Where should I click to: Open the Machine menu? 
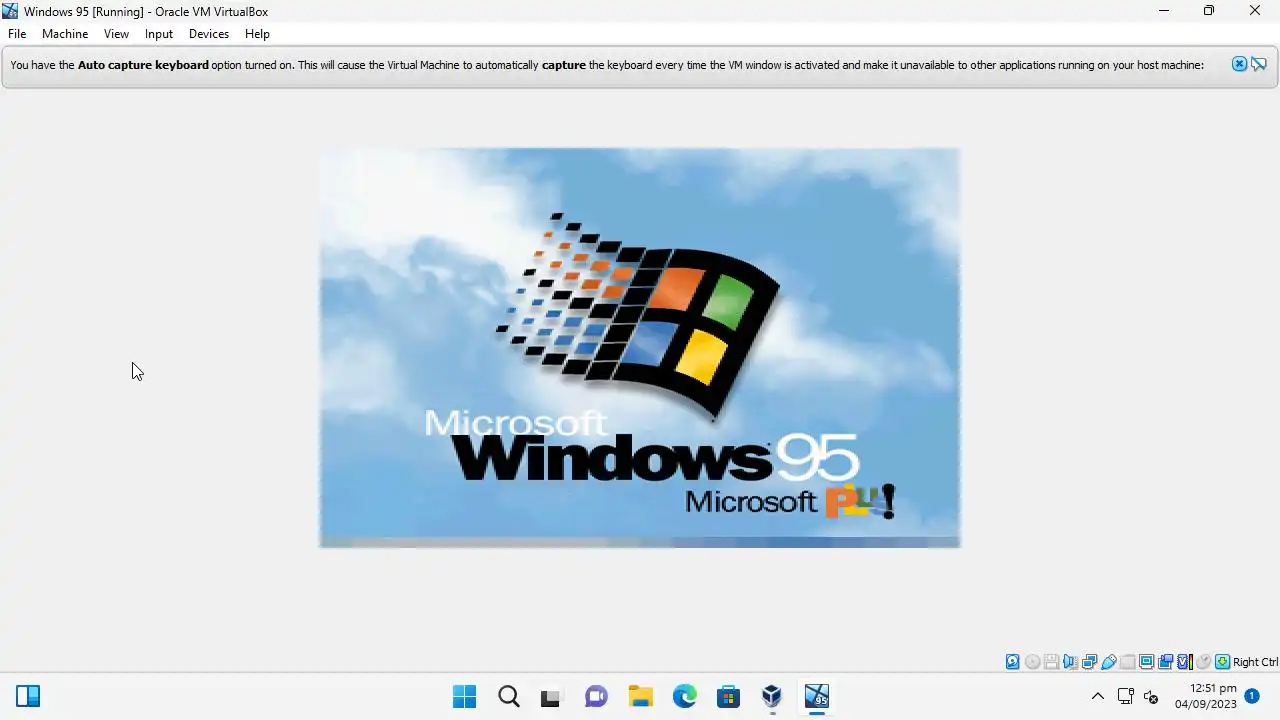(65, 34)
